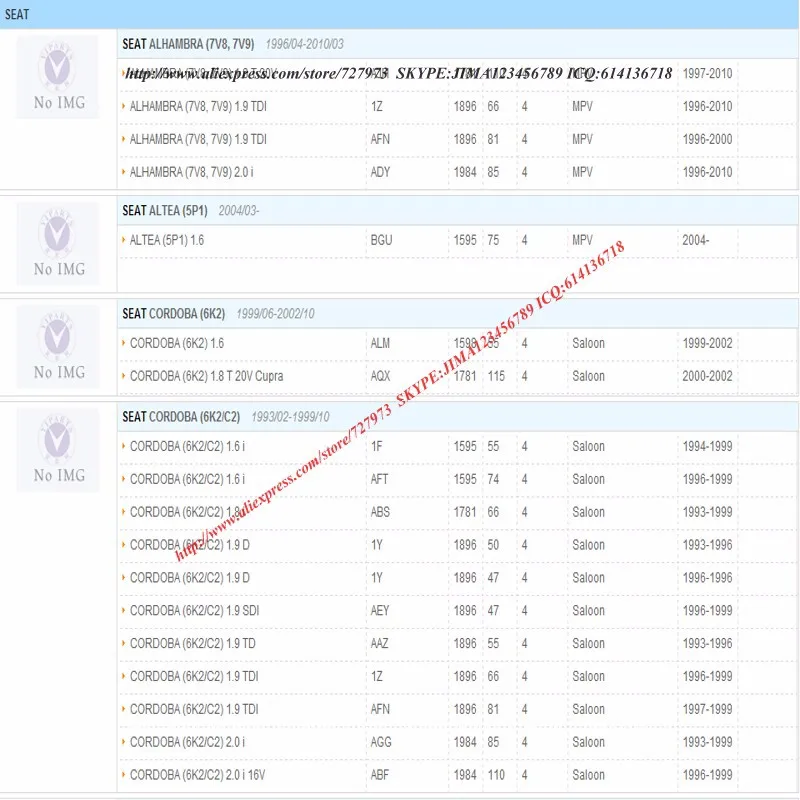Click the year range 1994-1999
The image size is (800, 800).
point(707,447)
